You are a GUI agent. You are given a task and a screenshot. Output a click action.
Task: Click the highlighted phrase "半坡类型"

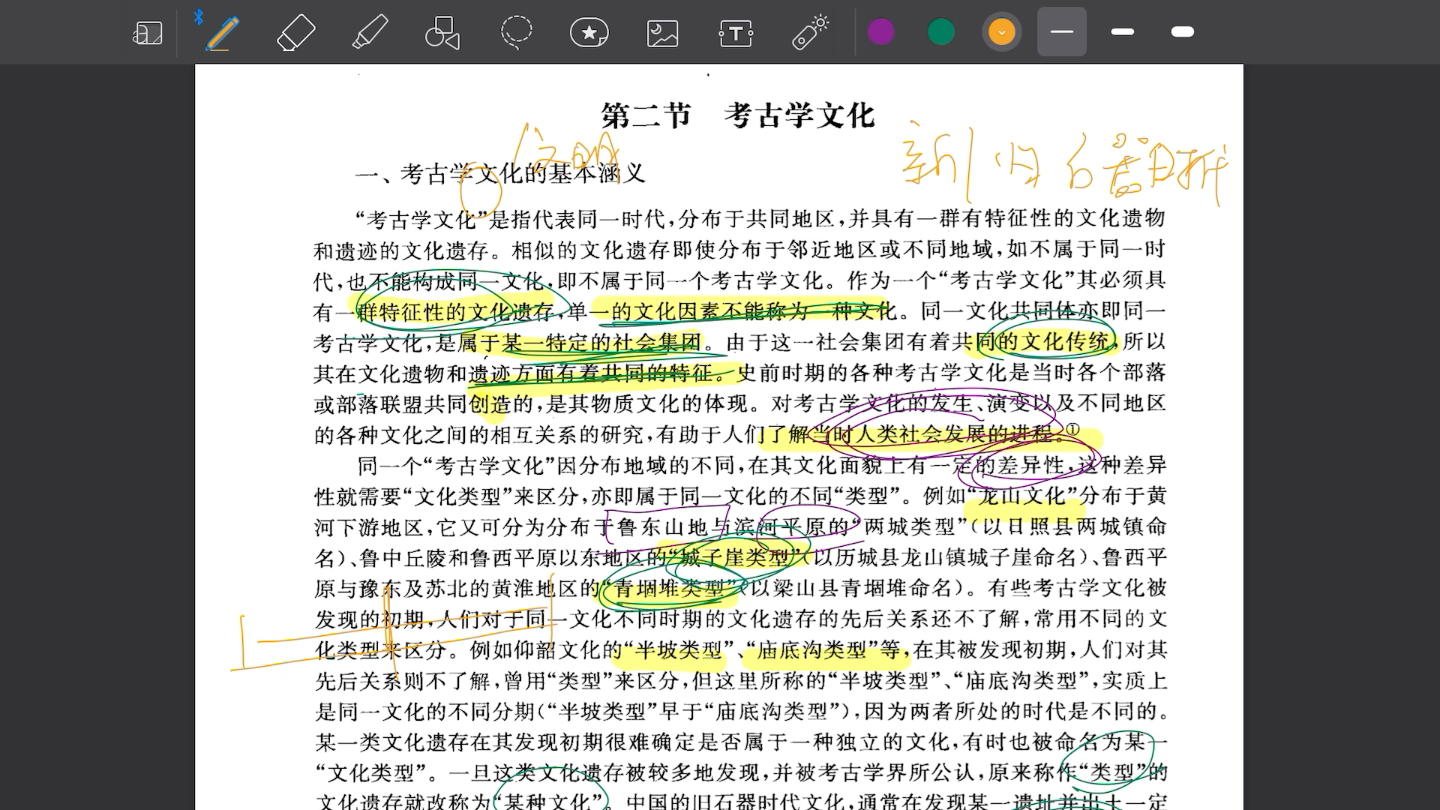[x=679, y=650]
